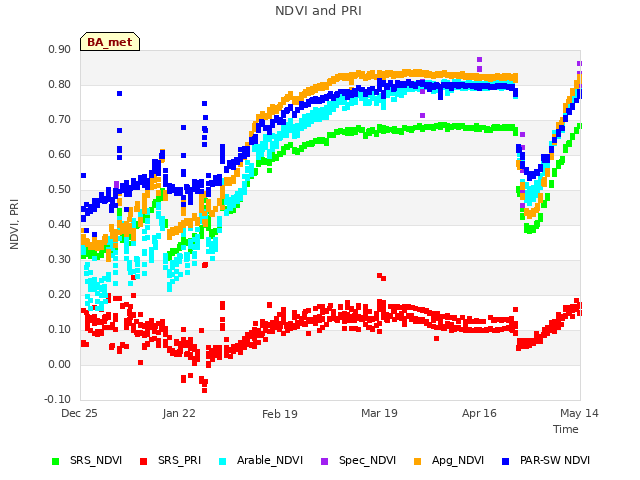Click the 0.00 y-axis tick value
The width and height of the screenshot is (640, 480).
[x=60, y=364]
